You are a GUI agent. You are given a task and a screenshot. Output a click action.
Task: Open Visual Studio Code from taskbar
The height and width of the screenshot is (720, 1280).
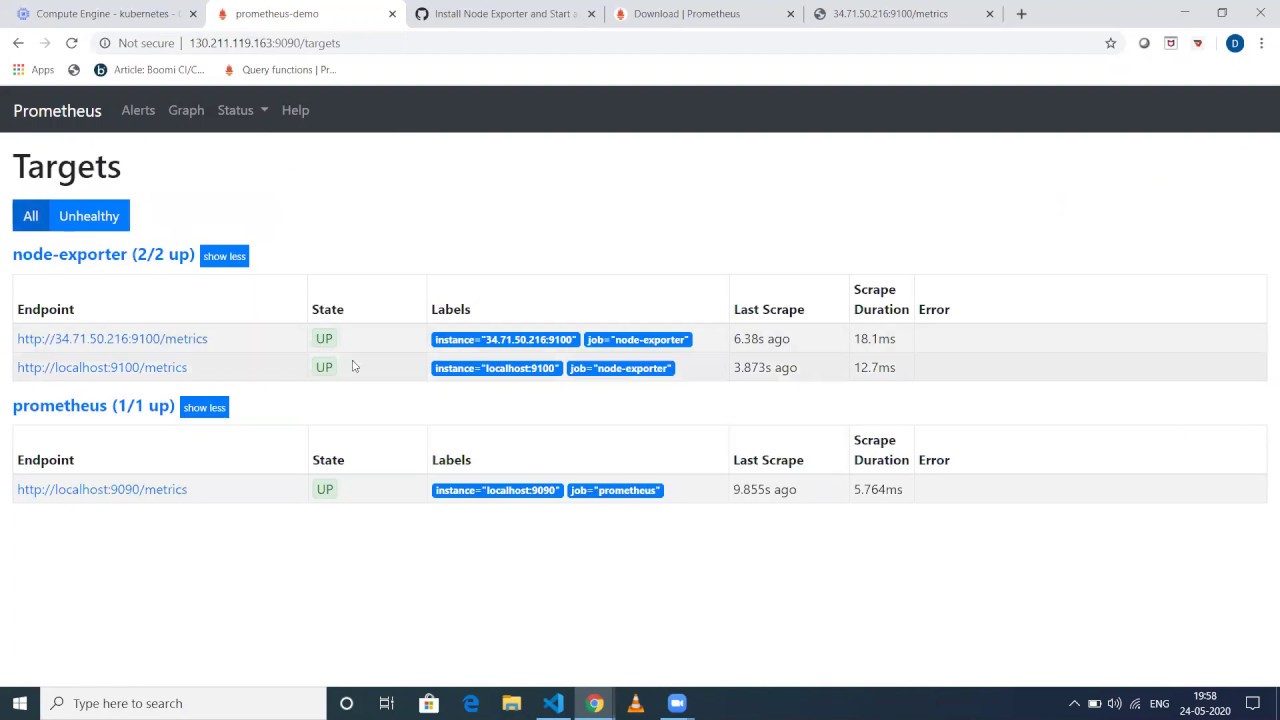pyautogui.click(x=553, y=703)
